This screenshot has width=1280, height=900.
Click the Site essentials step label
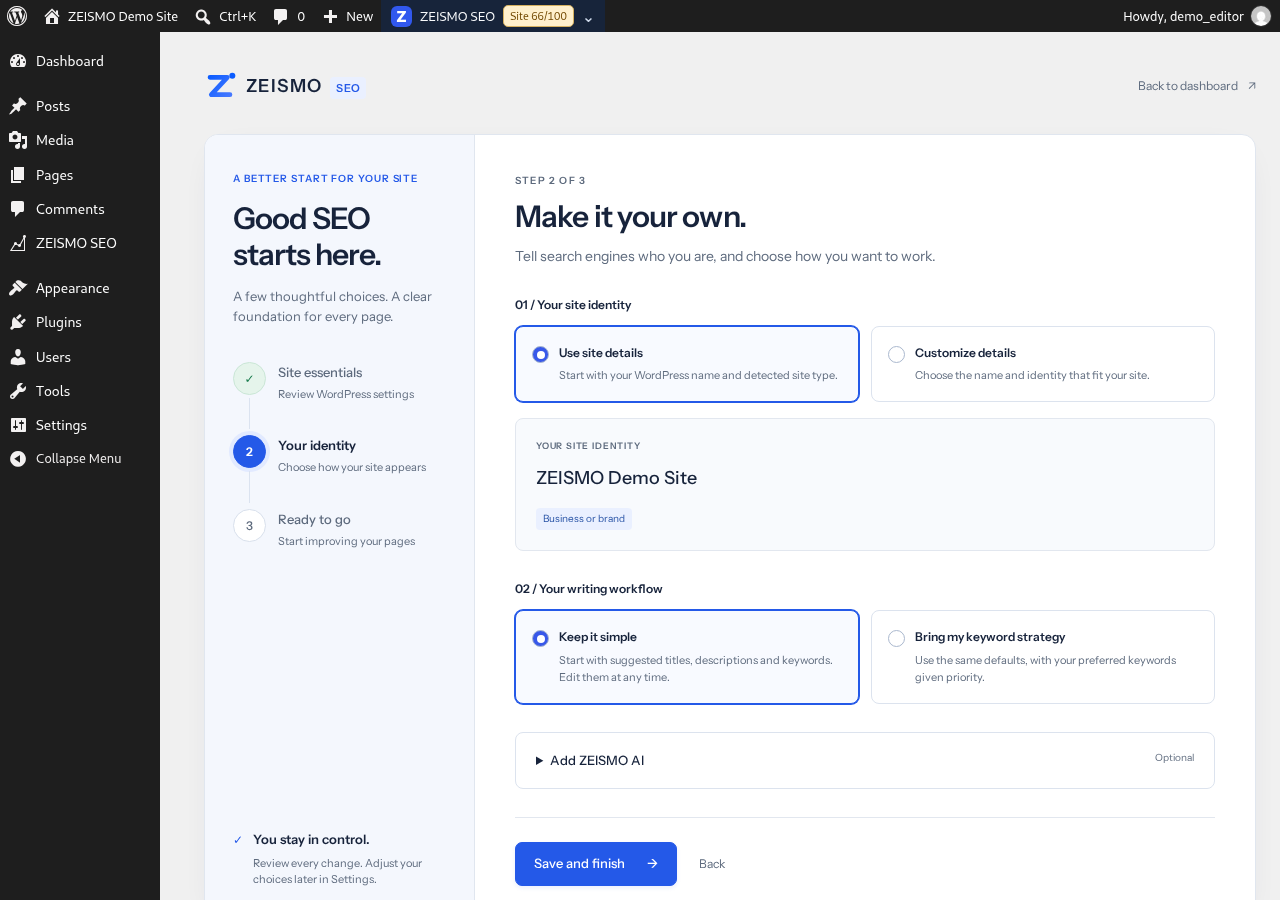pyautogui.click(x=320, y=372)
